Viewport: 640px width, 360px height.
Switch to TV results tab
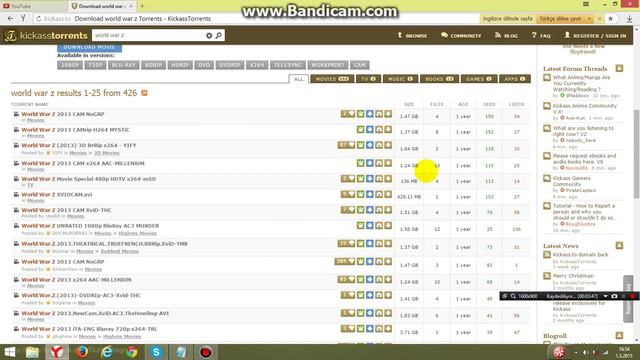point(368,79)
